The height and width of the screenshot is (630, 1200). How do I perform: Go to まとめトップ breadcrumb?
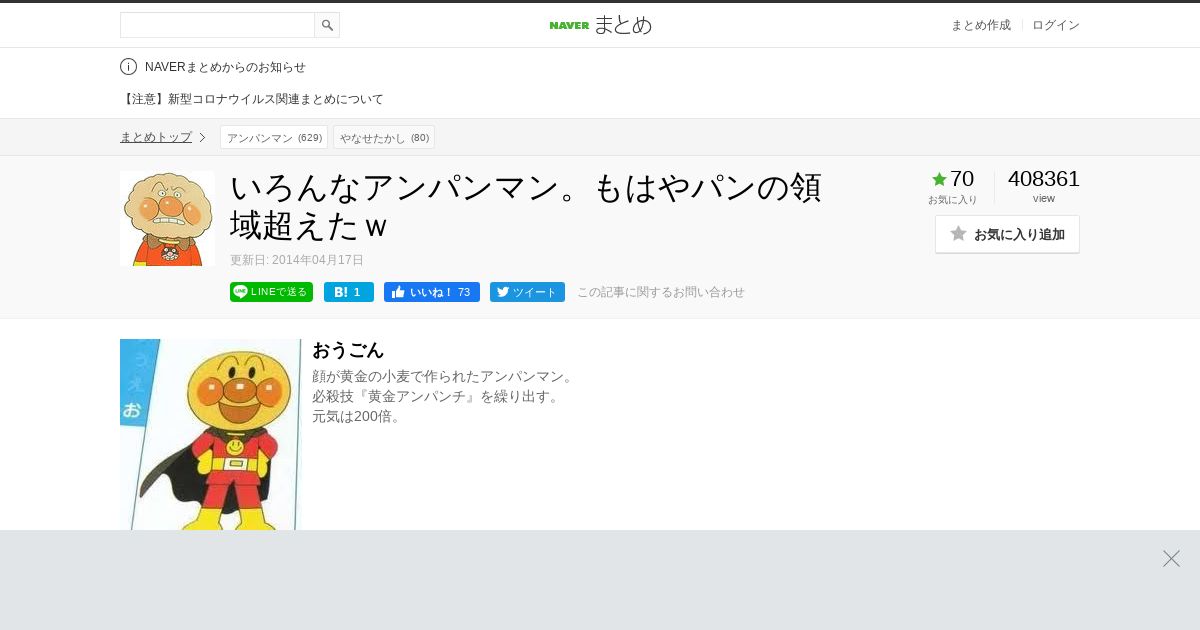156,137
